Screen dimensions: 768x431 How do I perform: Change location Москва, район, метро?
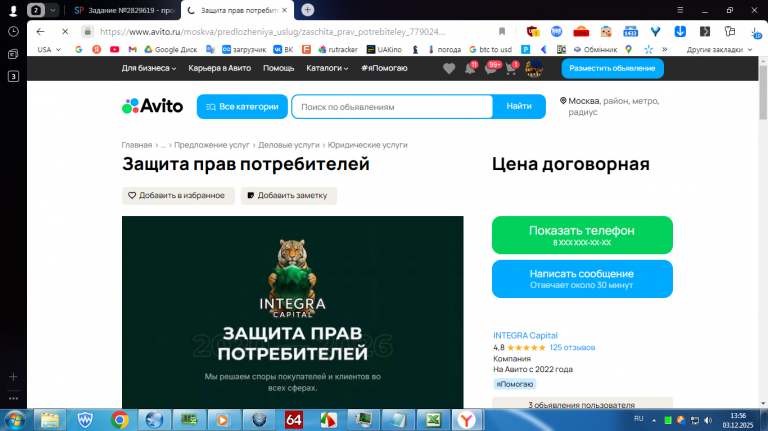pos(610,106)
